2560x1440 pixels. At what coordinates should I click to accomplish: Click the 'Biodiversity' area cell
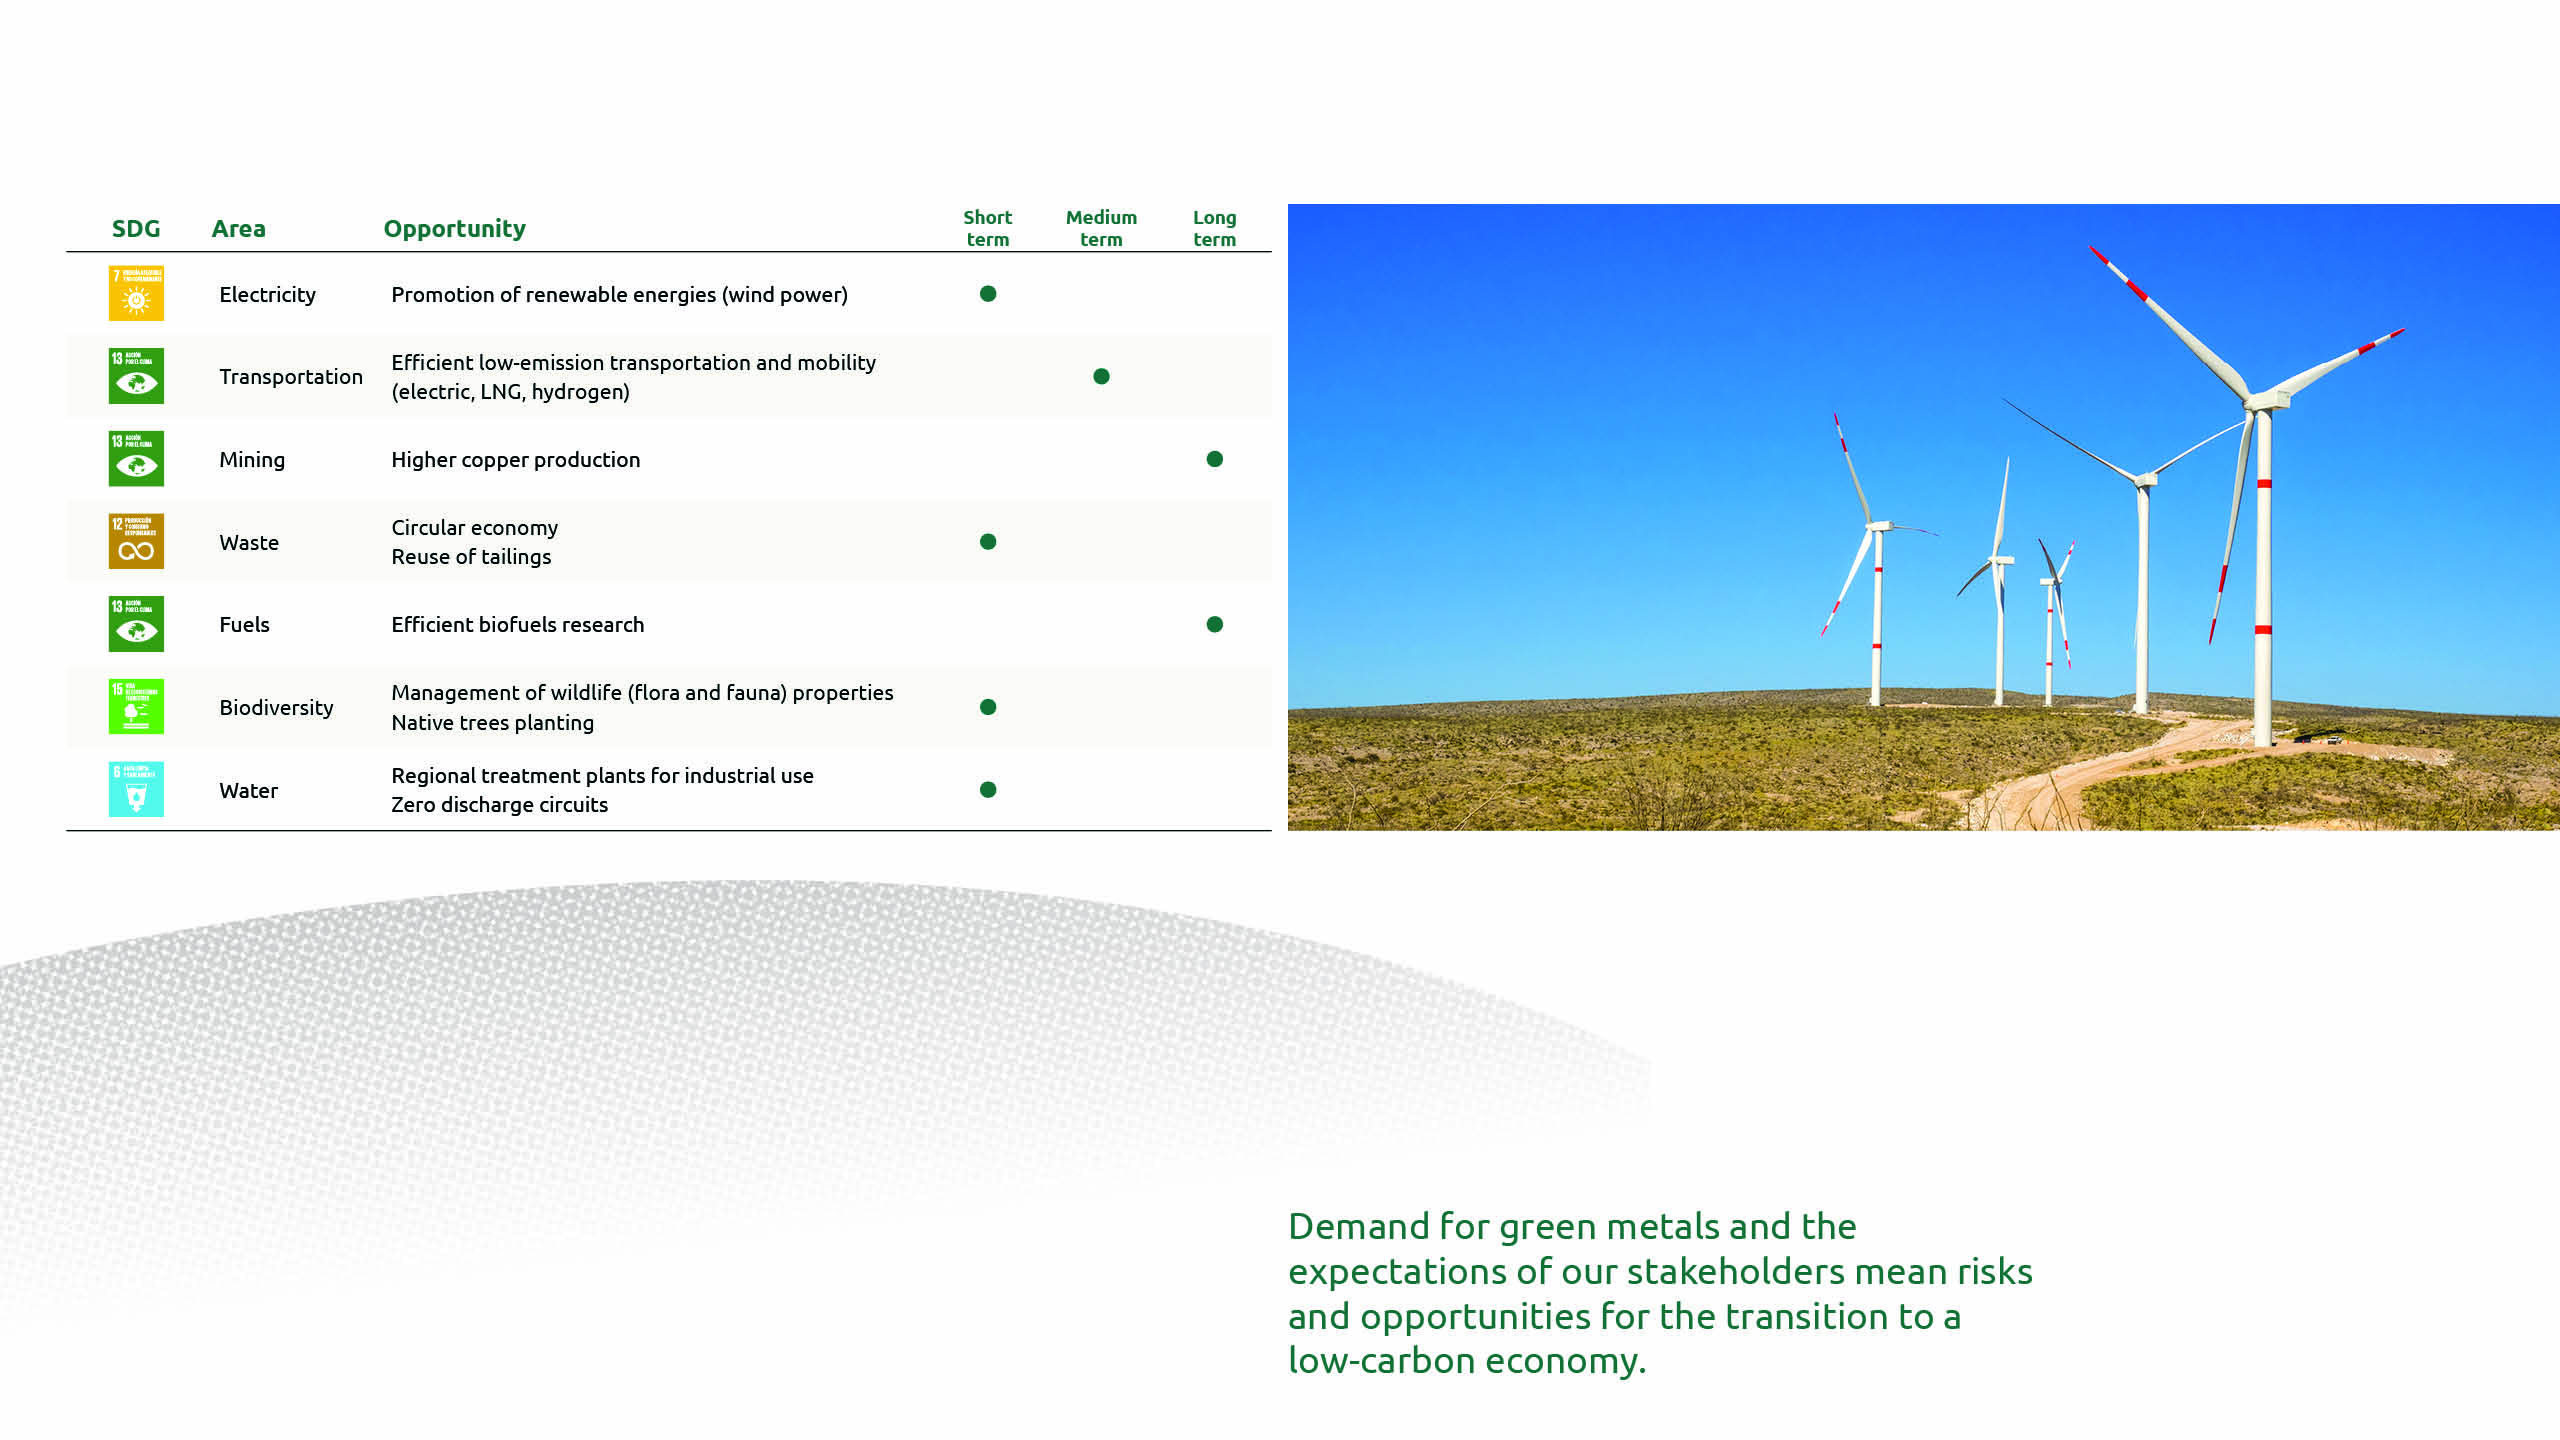[276, 708]
